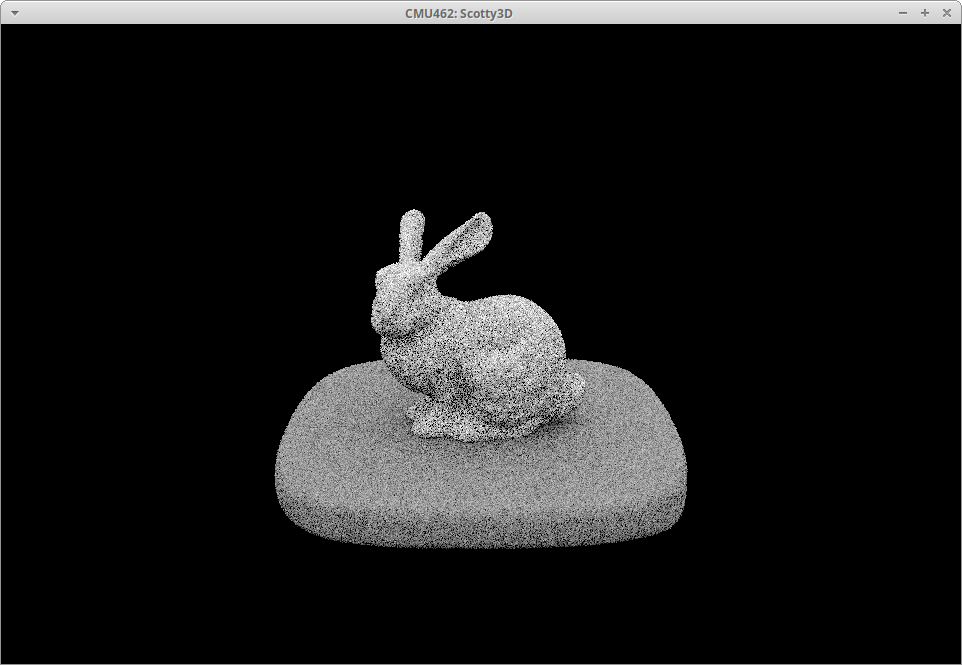
Task: Close the Scotty3D window
Action: pyautogui.click(x=947, y=13)
